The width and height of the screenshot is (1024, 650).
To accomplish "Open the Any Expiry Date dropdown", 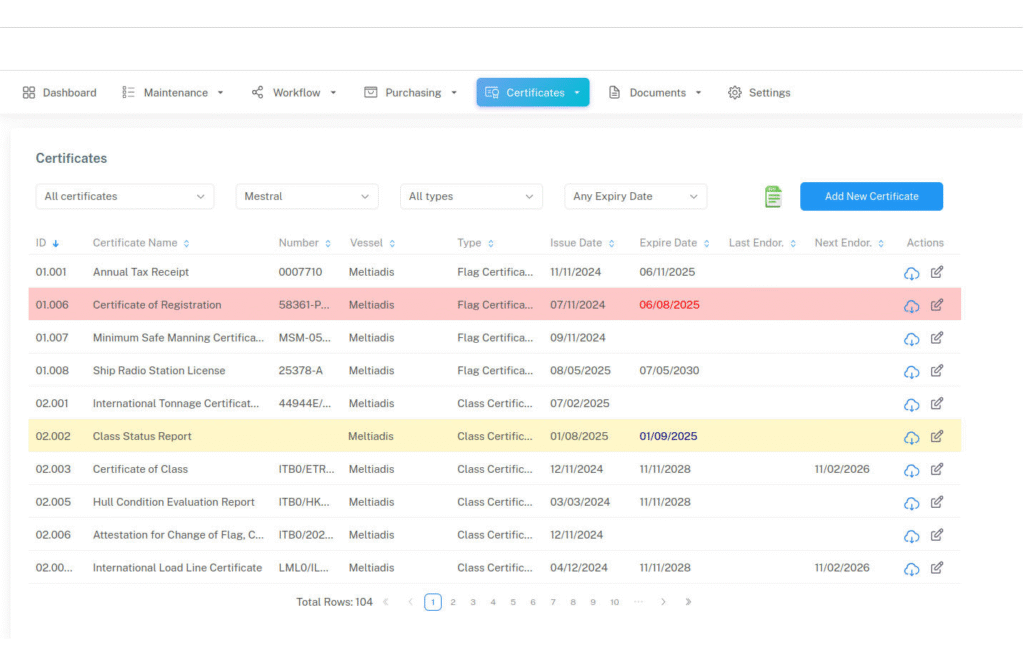I will click(x=635, y=197).
